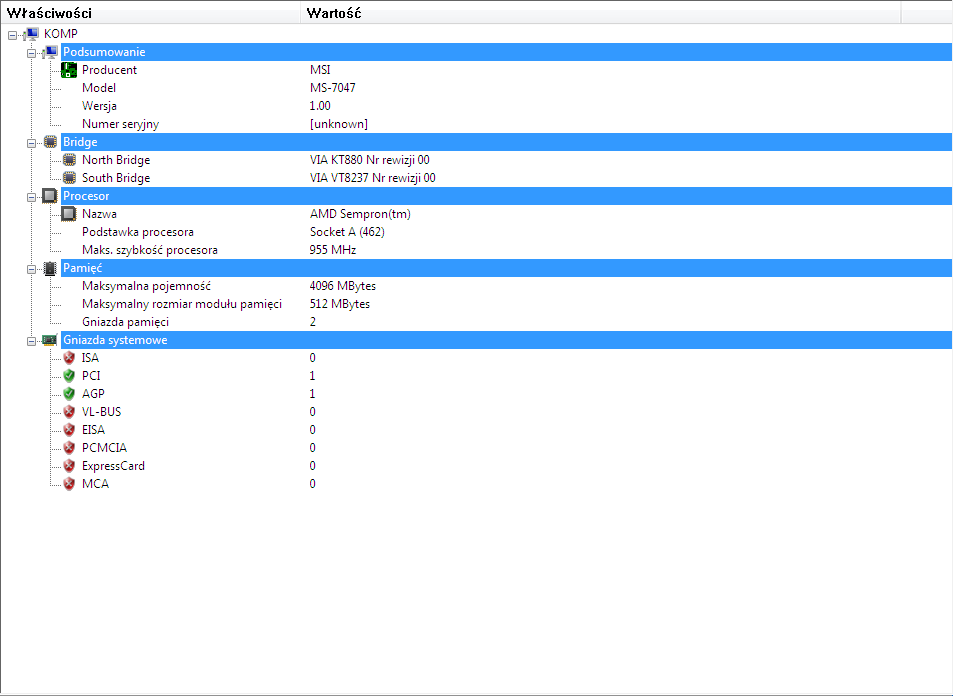
Task: Click the Gniazda systemowe card icon
Action: 50,340
